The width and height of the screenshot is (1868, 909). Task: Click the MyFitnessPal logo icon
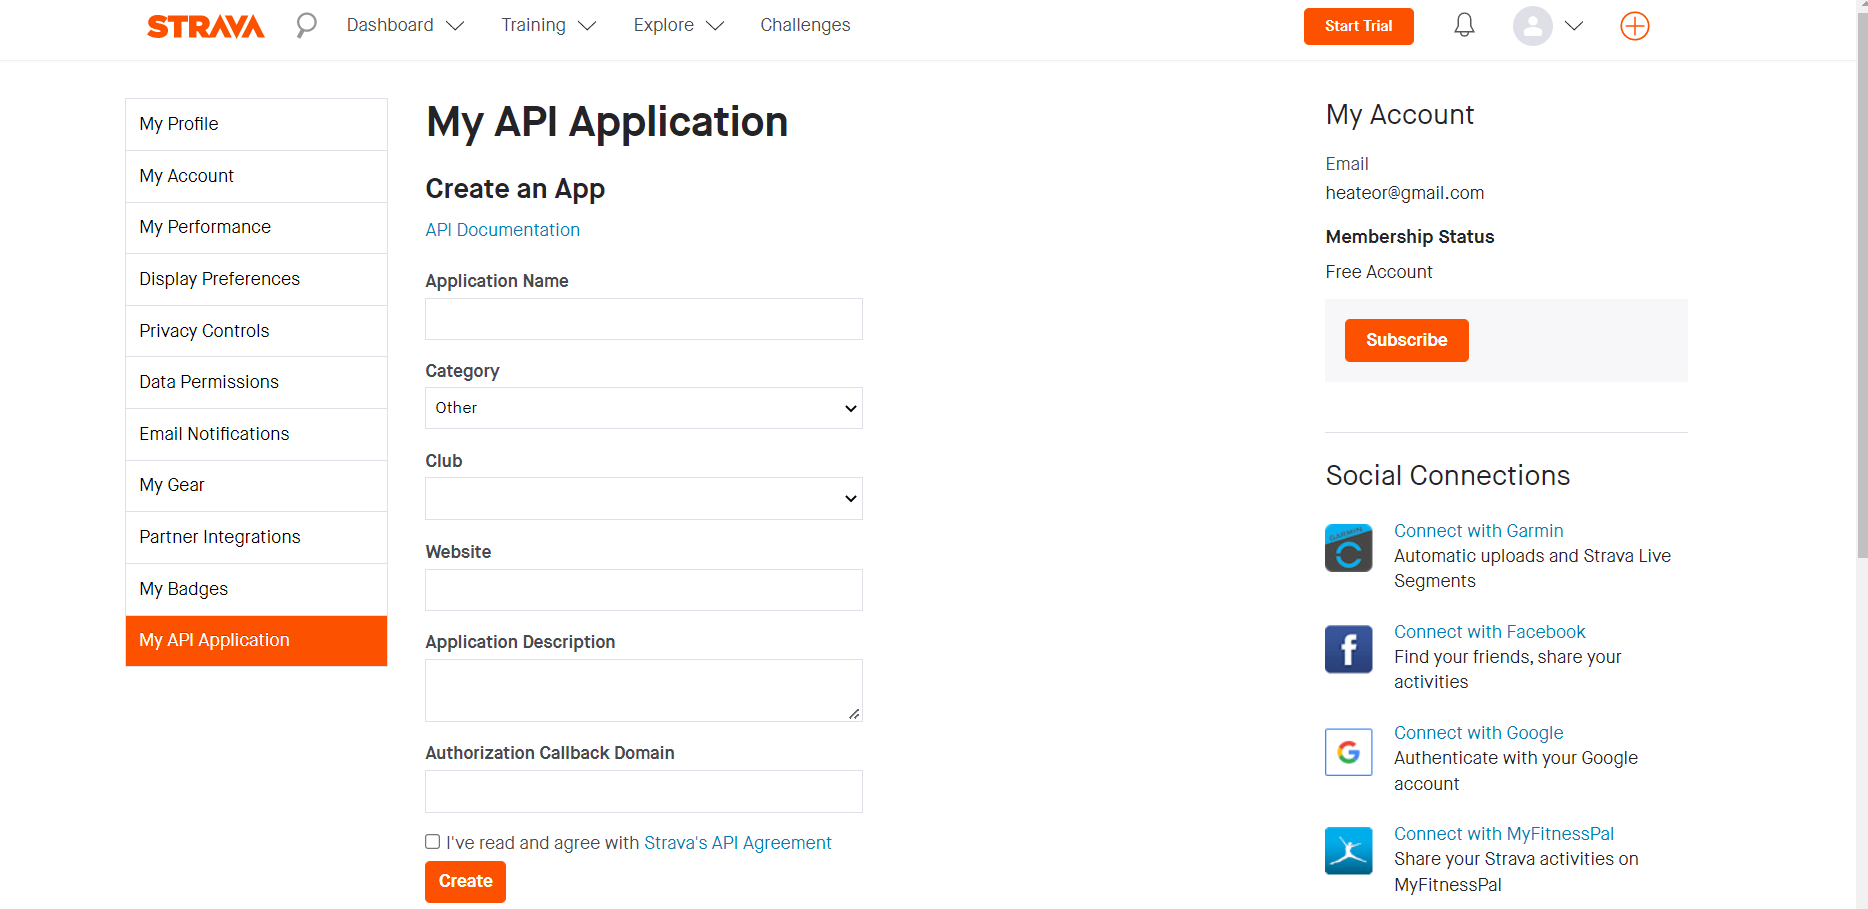(x=1348, y=851)
